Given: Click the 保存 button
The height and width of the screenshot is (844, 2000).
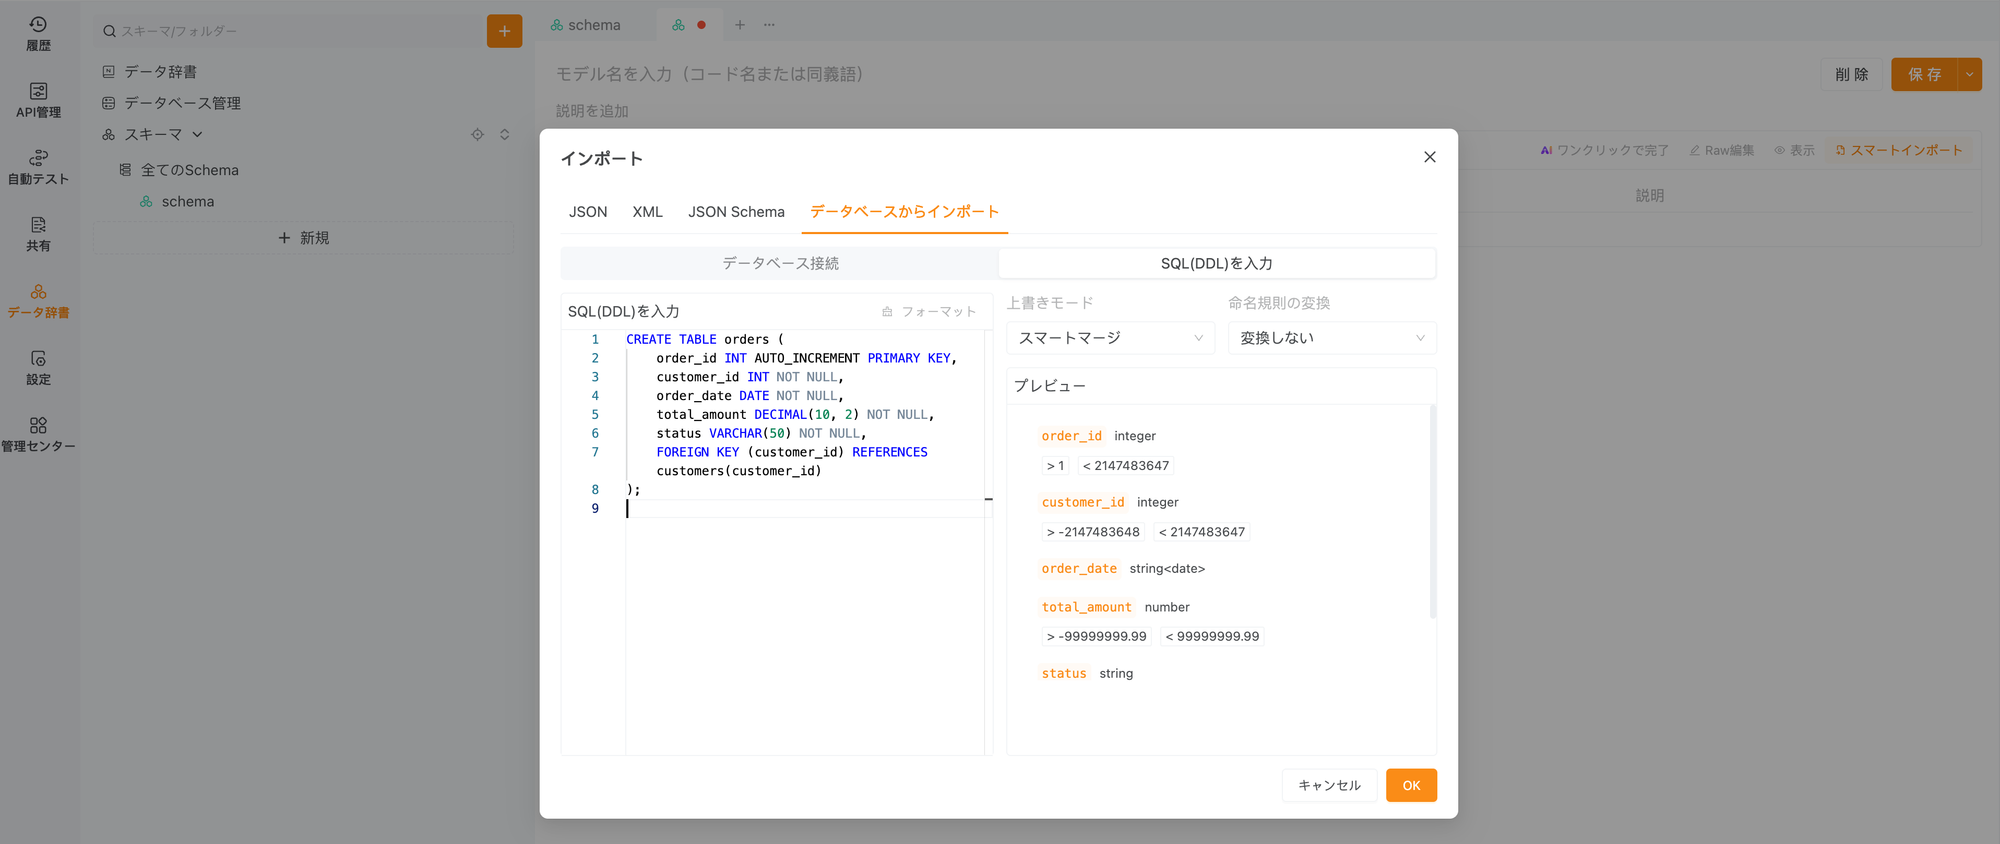Looking at the screenshot, I should click(1924, 74).
